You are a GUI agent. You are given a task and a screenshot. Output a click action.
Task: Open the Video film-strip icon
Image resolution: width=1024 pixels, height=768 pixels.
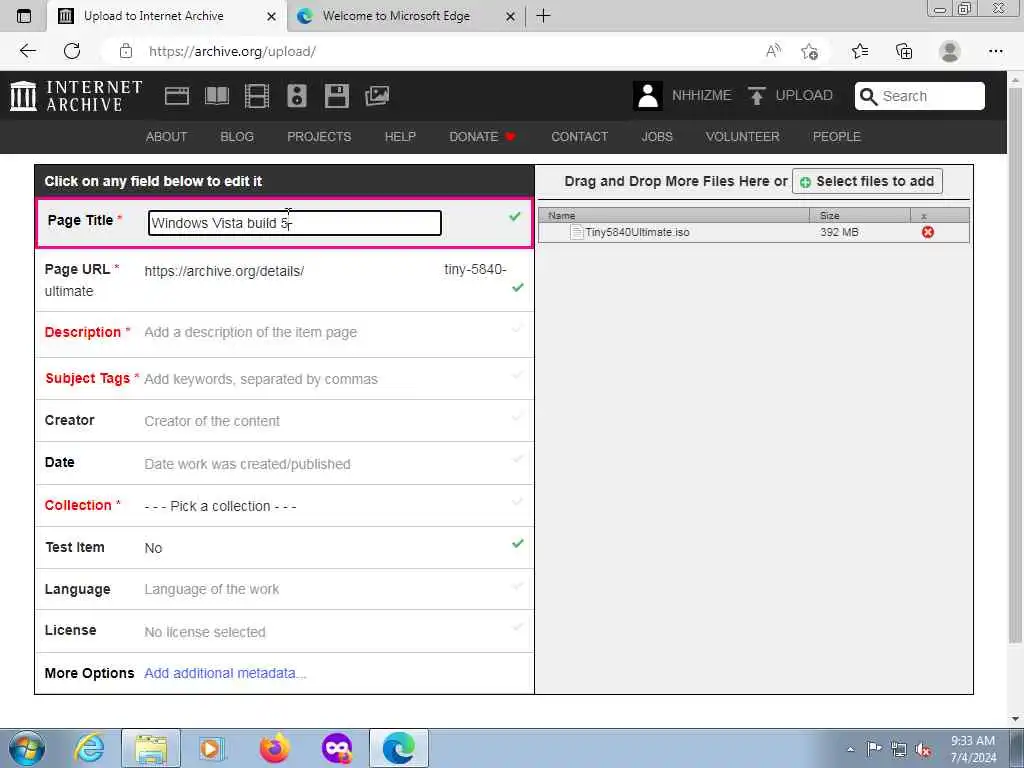coord(257,96)
